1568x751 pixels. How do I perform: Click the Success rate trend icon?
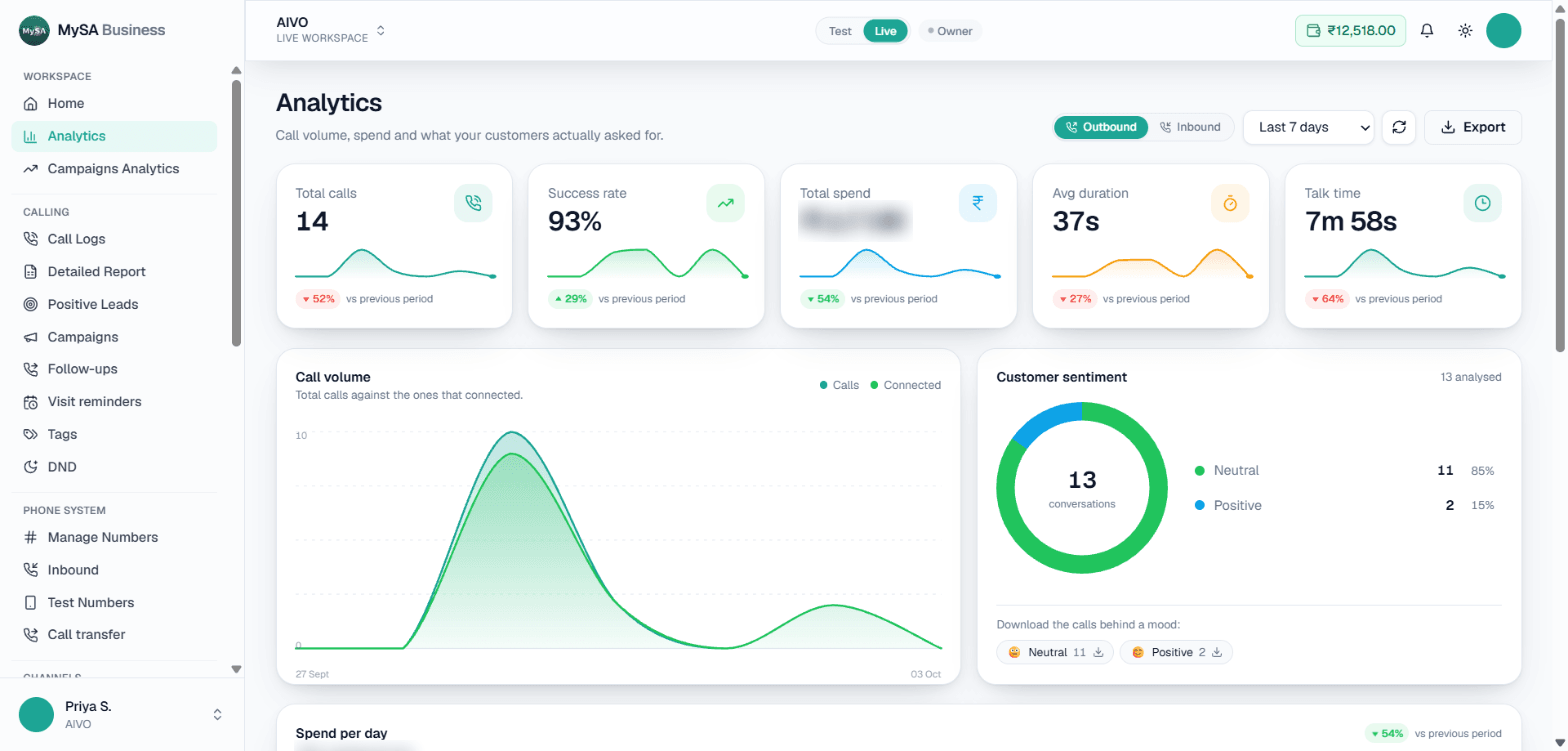coord(726,203)
